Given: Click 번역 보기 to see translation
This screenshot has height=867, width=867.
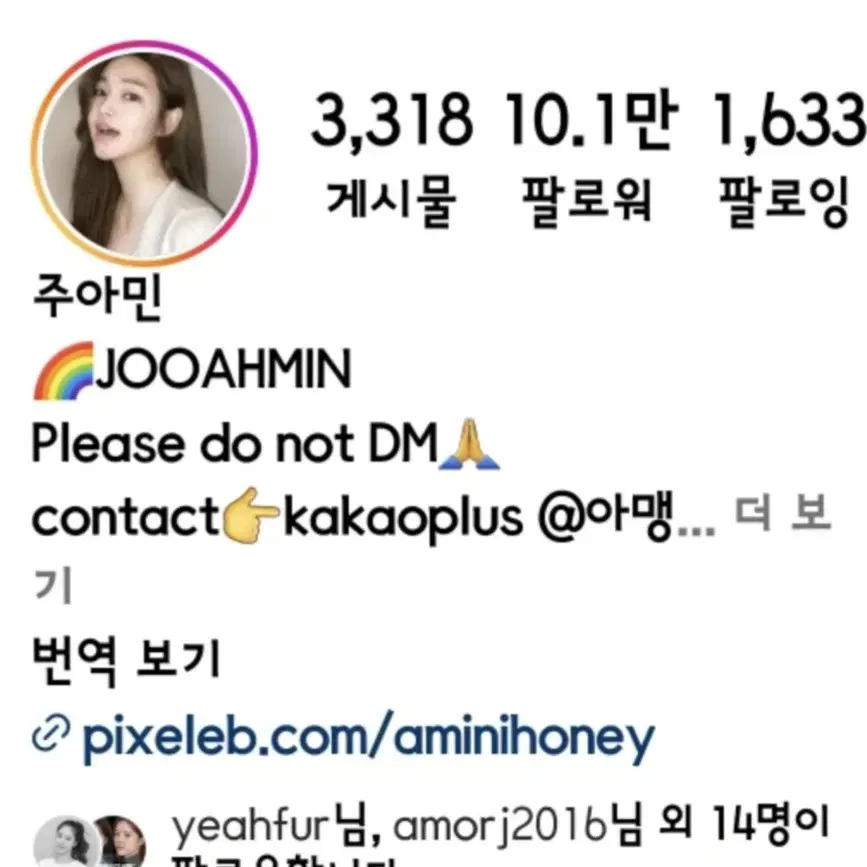Looking at the screenshot, I should [127, 659].
